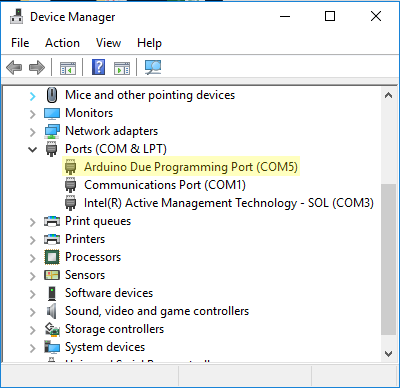Click the Forward arrow toolbar icon
This screenshot has height=388, width=400.
(x=37, y=68)
